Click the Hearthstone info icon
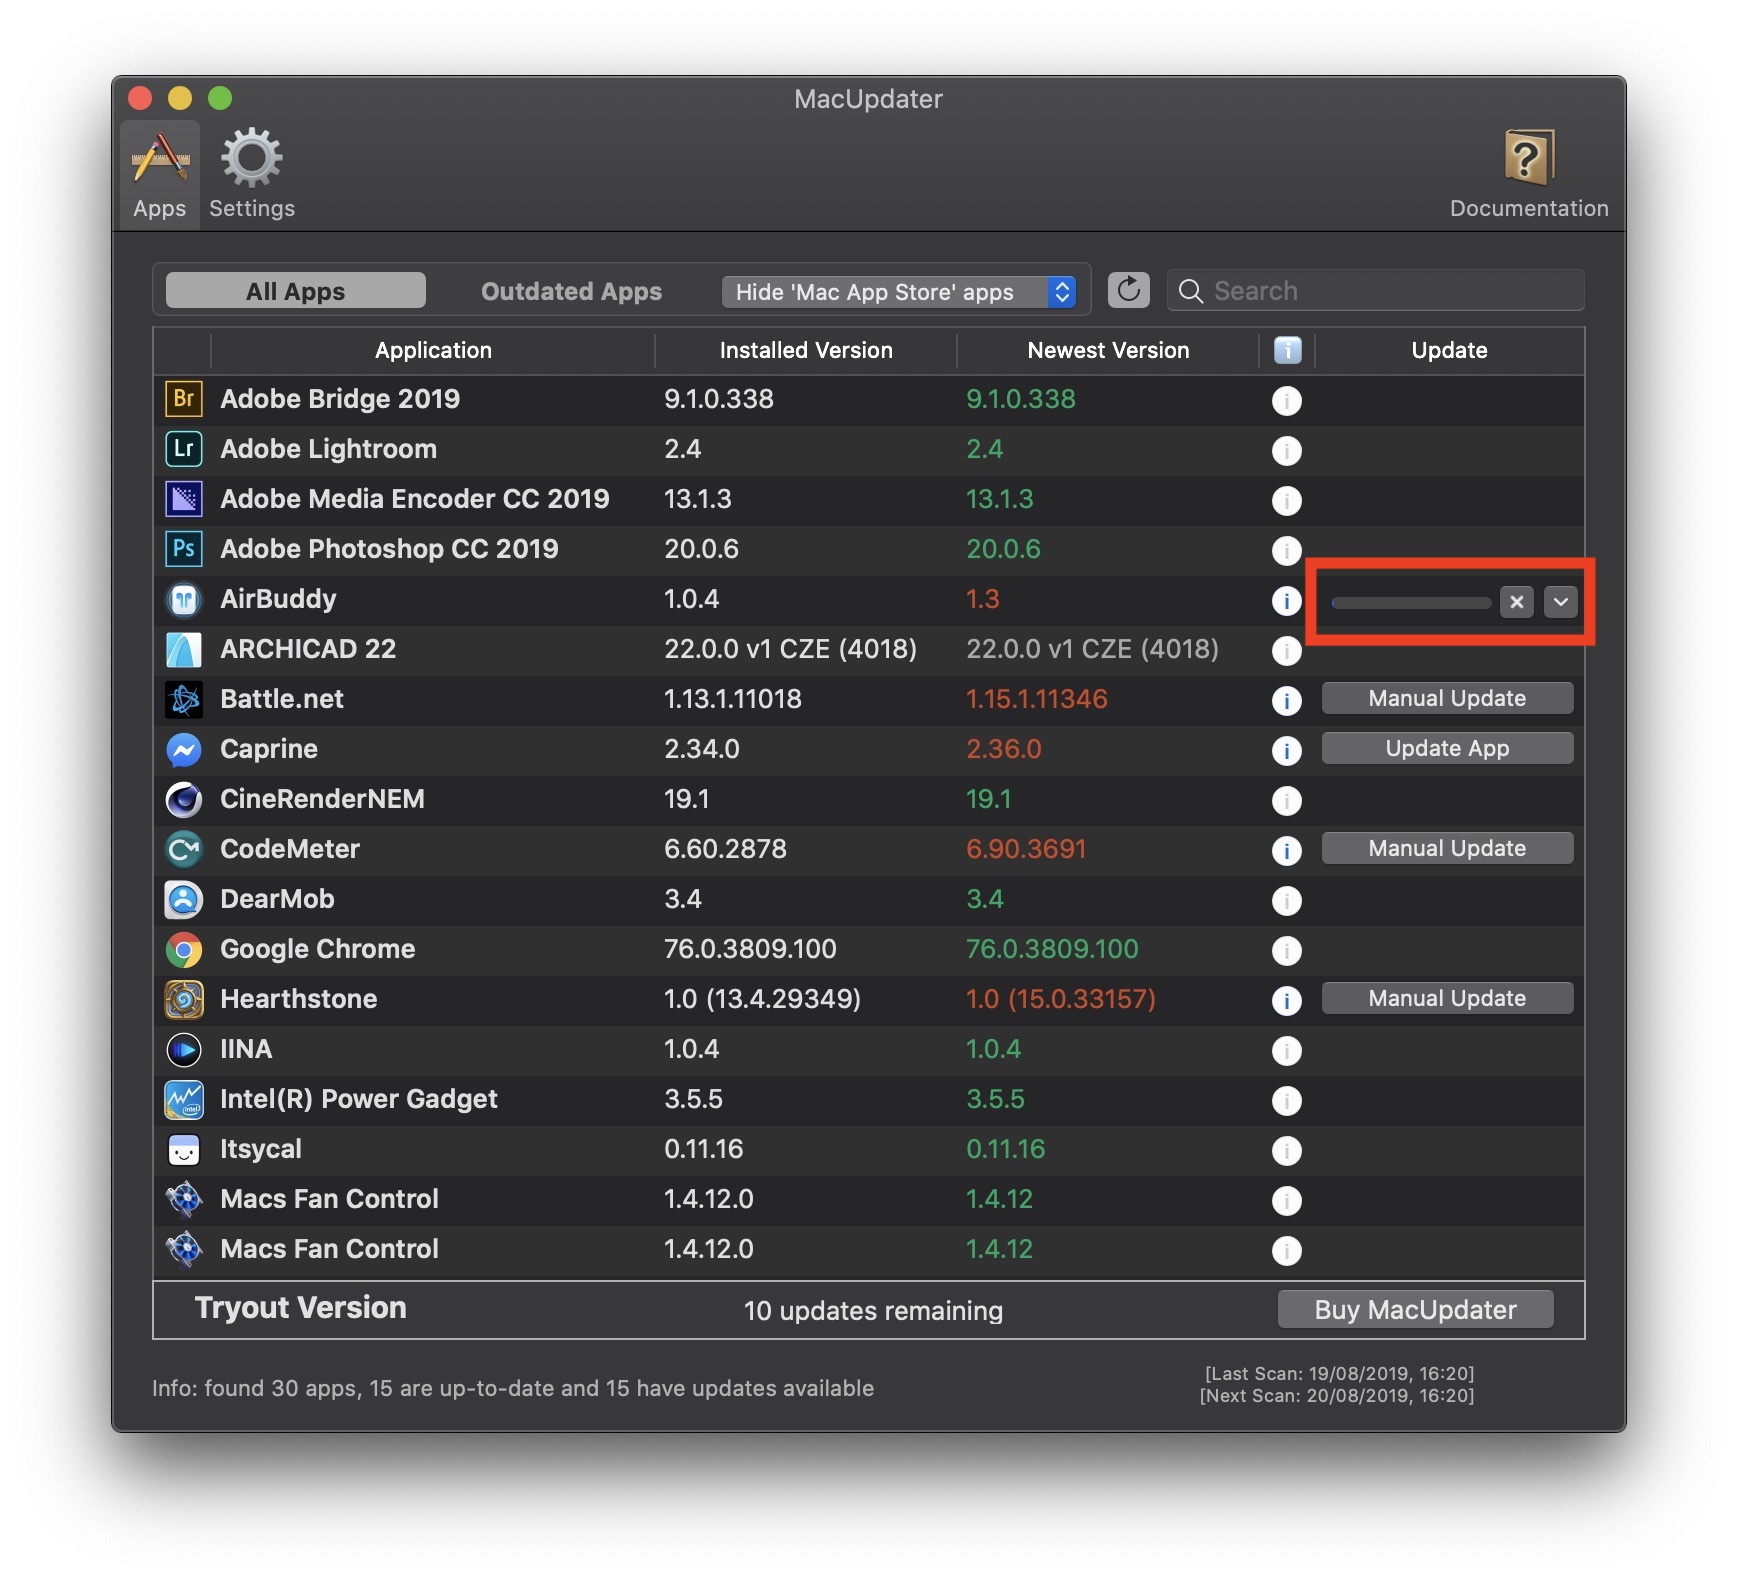Viewport: 1738px width, 1580px height. [x=1286, y=1001]
